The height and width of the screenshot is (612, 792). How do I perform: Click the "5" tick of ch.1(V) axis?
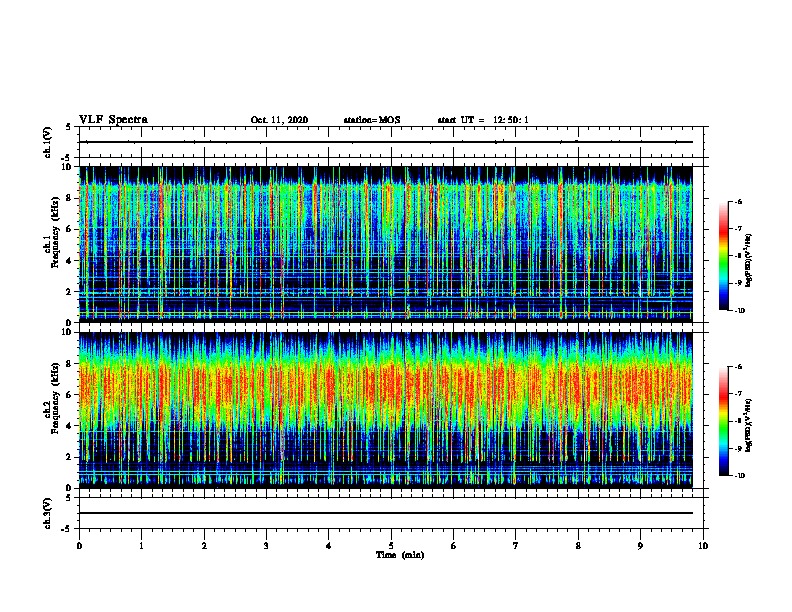[69, 127]
